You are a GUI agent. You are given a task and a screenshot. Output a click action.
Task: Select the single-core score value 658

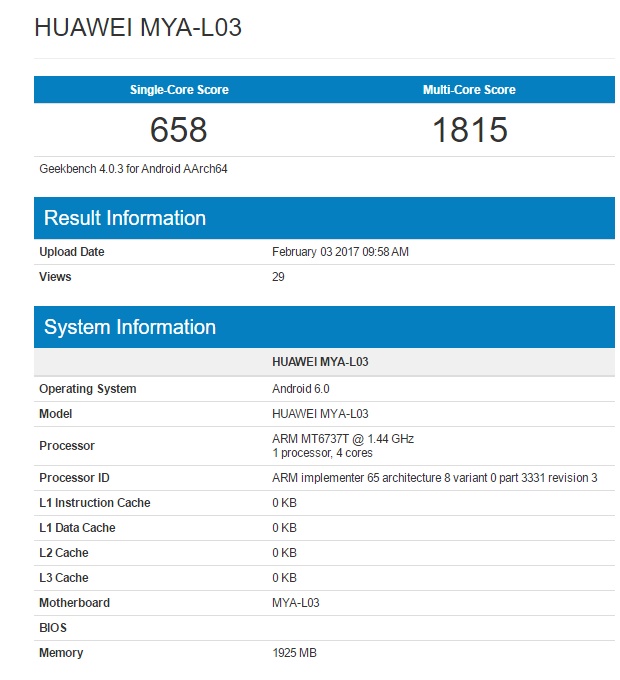(179, 129)
